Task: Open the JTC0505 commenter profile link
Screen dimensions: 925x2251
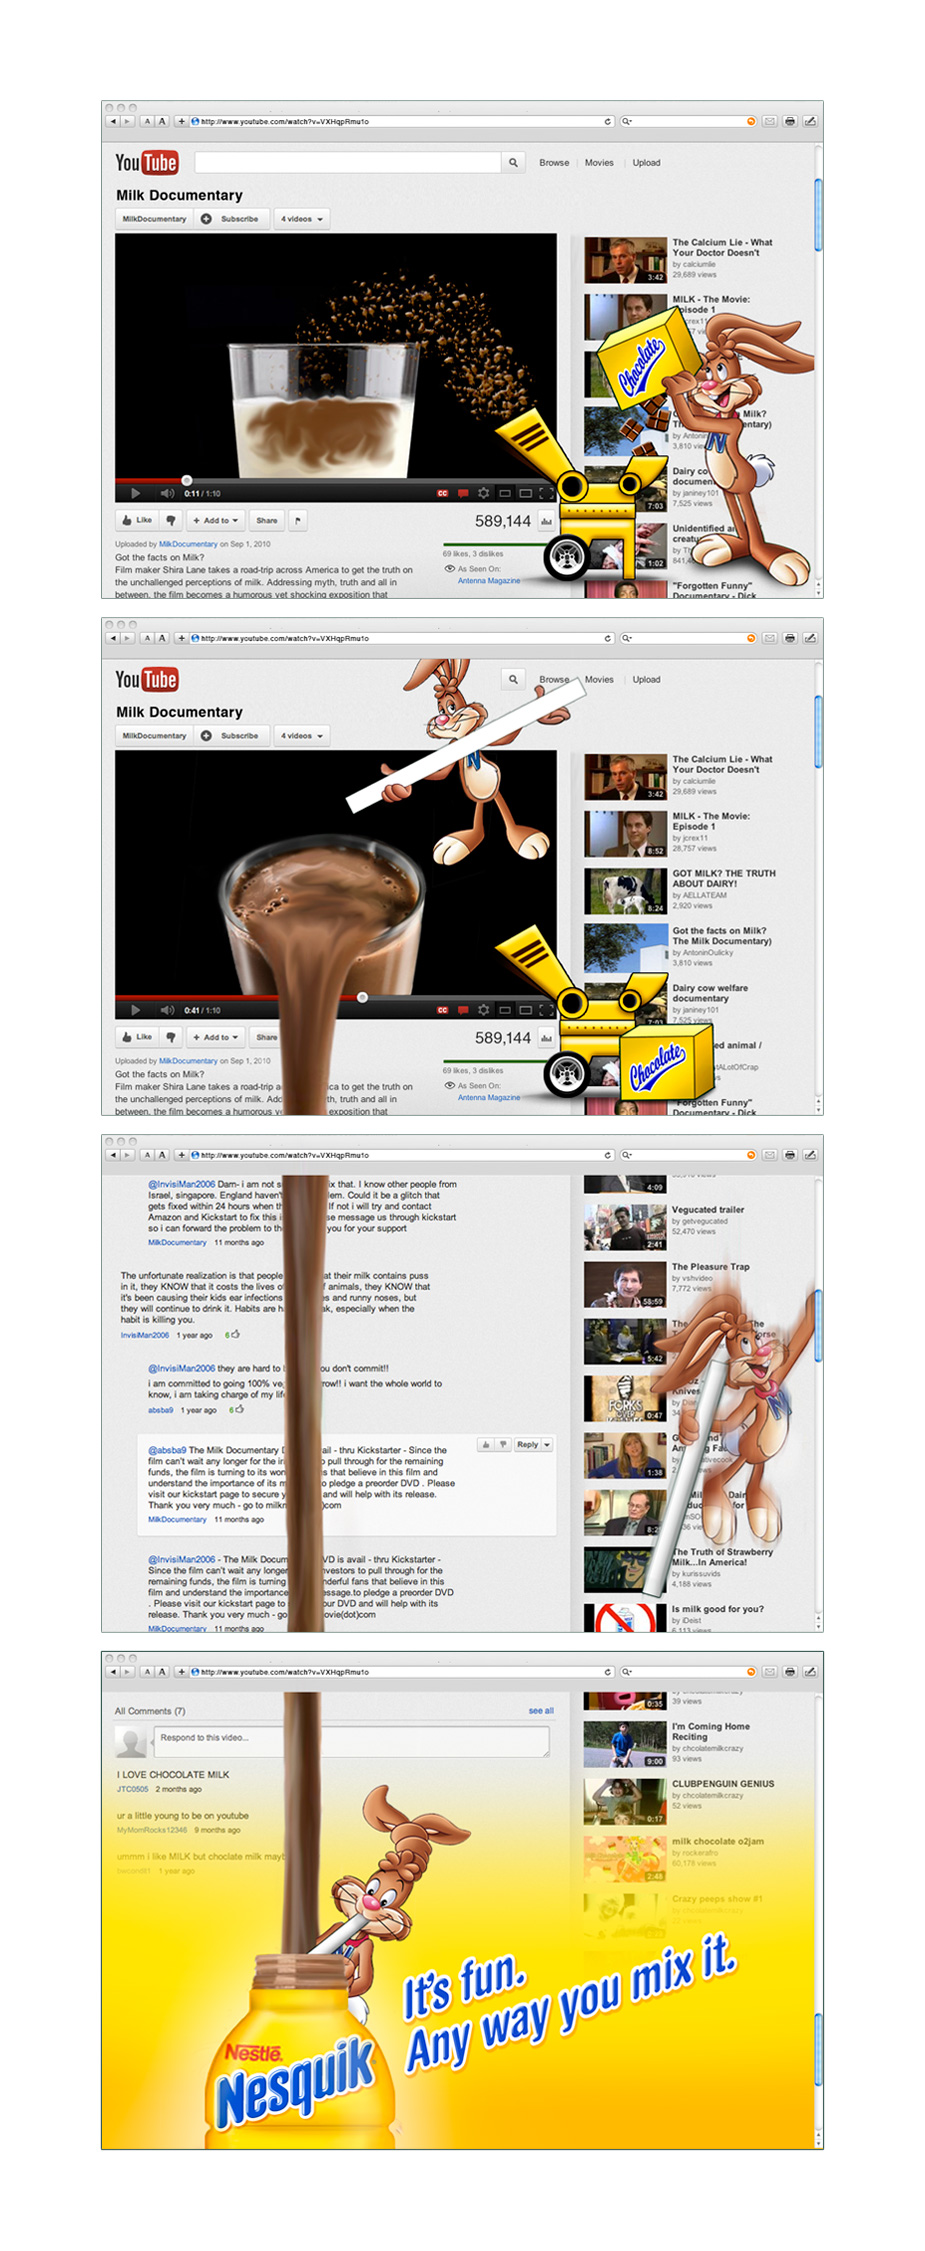Action: [132, 1789]
